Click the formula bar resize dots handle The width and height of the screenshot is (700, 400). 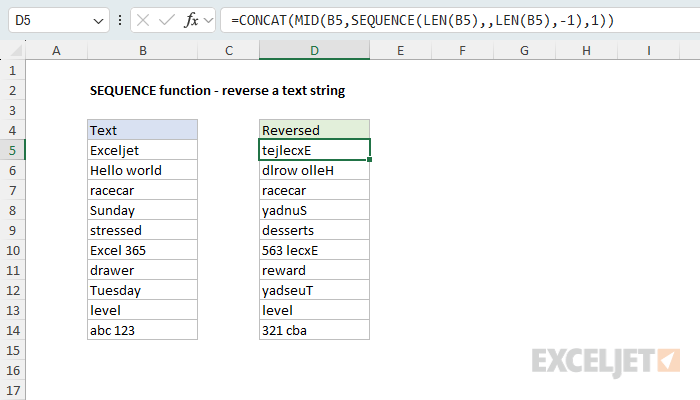120,20
